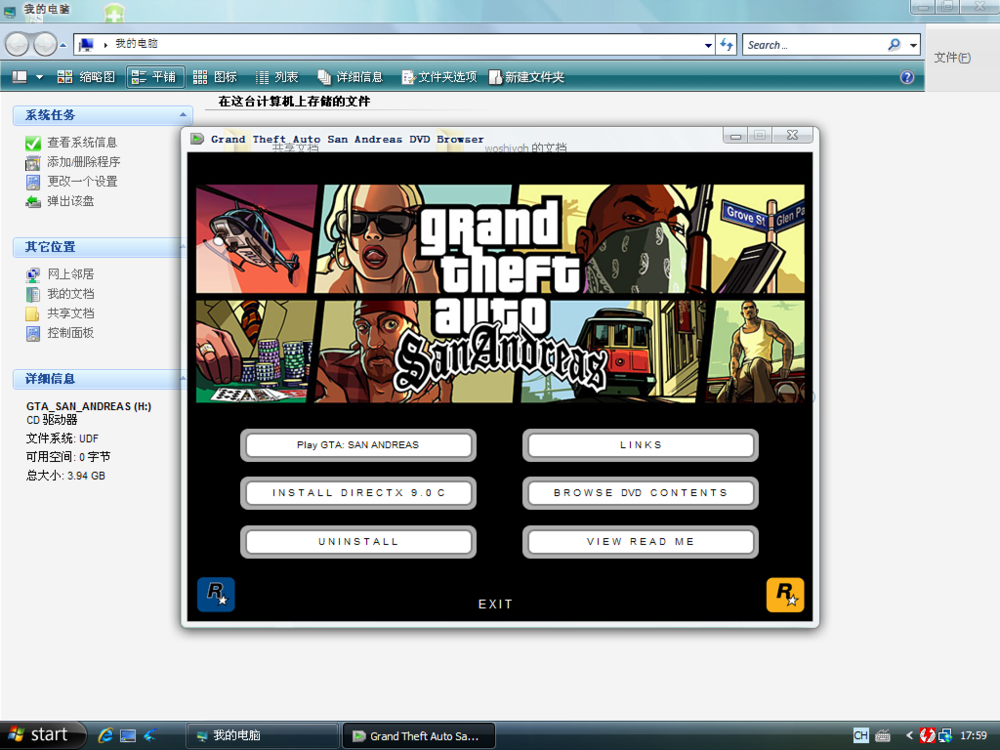Click the GTA San Andreas banner artwork
The height and width of the screenshot is (750, 1000).
(x=500, y=293)
